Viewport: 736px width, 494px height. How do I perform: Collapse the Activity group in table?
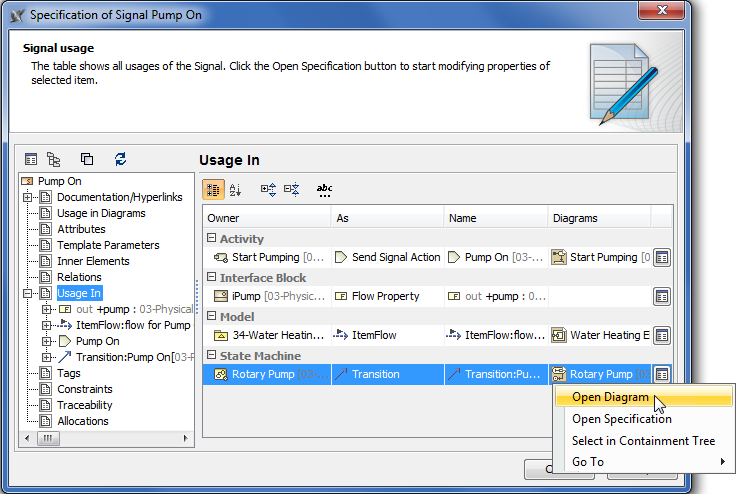point(212,238)
